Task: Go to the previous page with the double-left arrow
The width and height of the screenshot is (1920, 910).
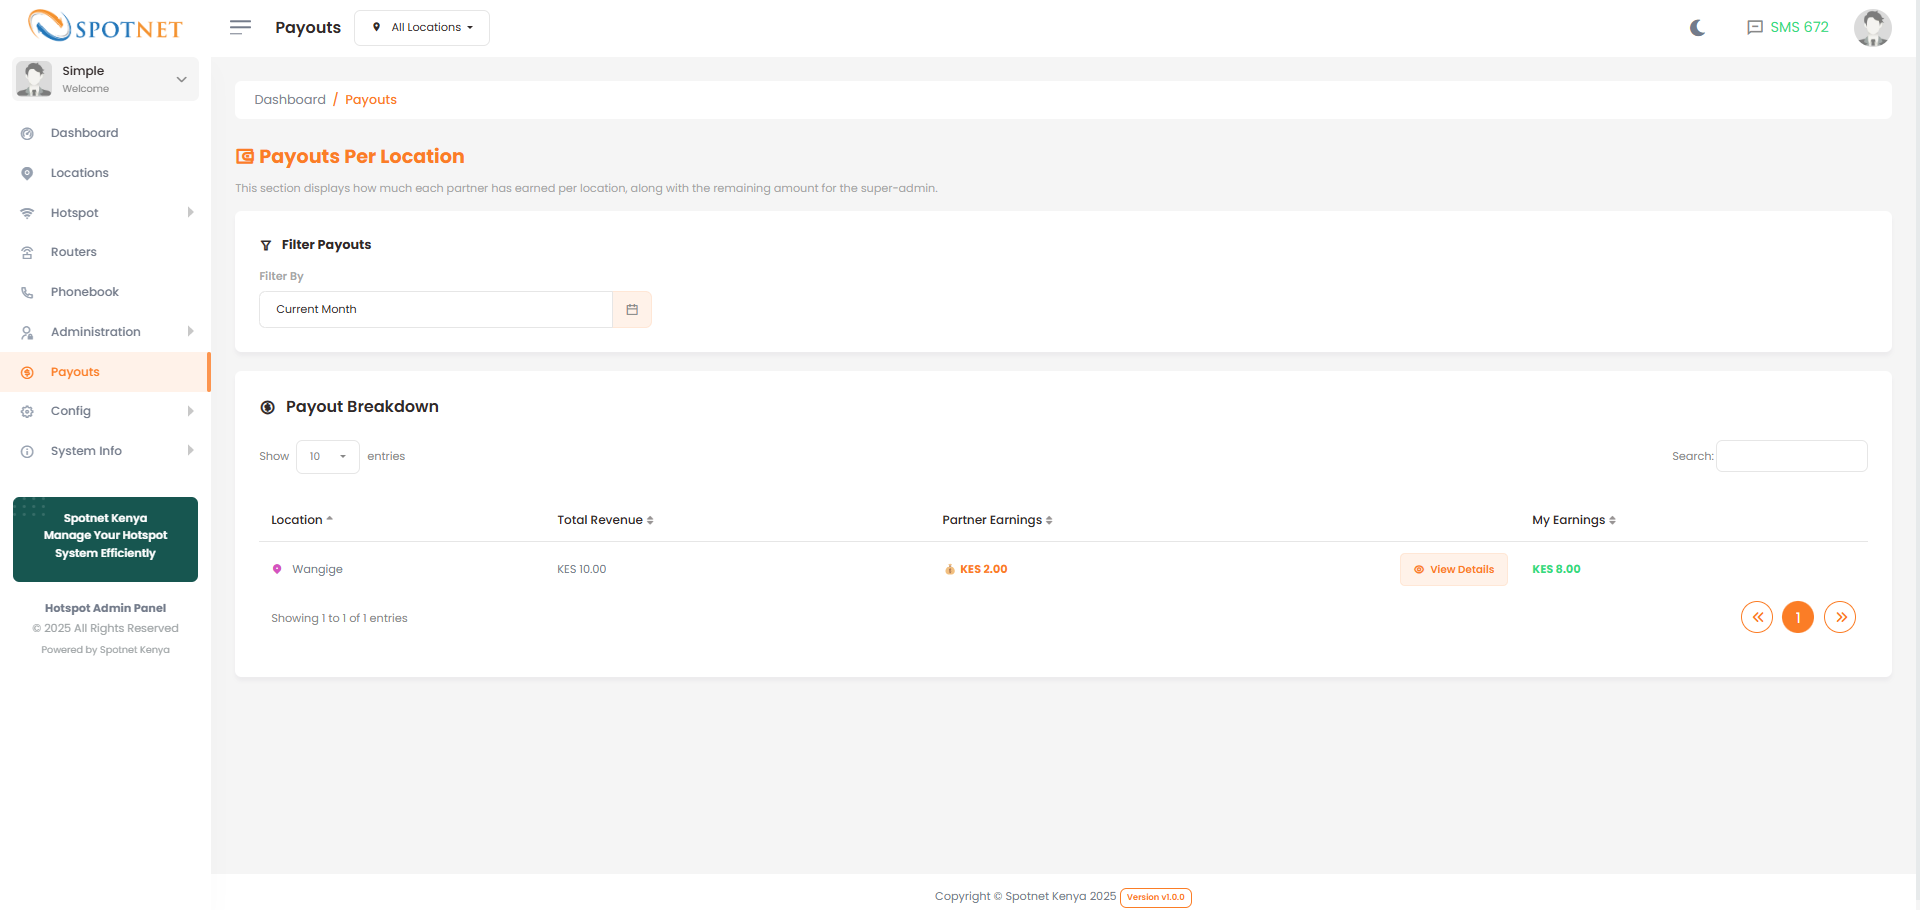Action: pyautogui.click(x=1757, y=618)
